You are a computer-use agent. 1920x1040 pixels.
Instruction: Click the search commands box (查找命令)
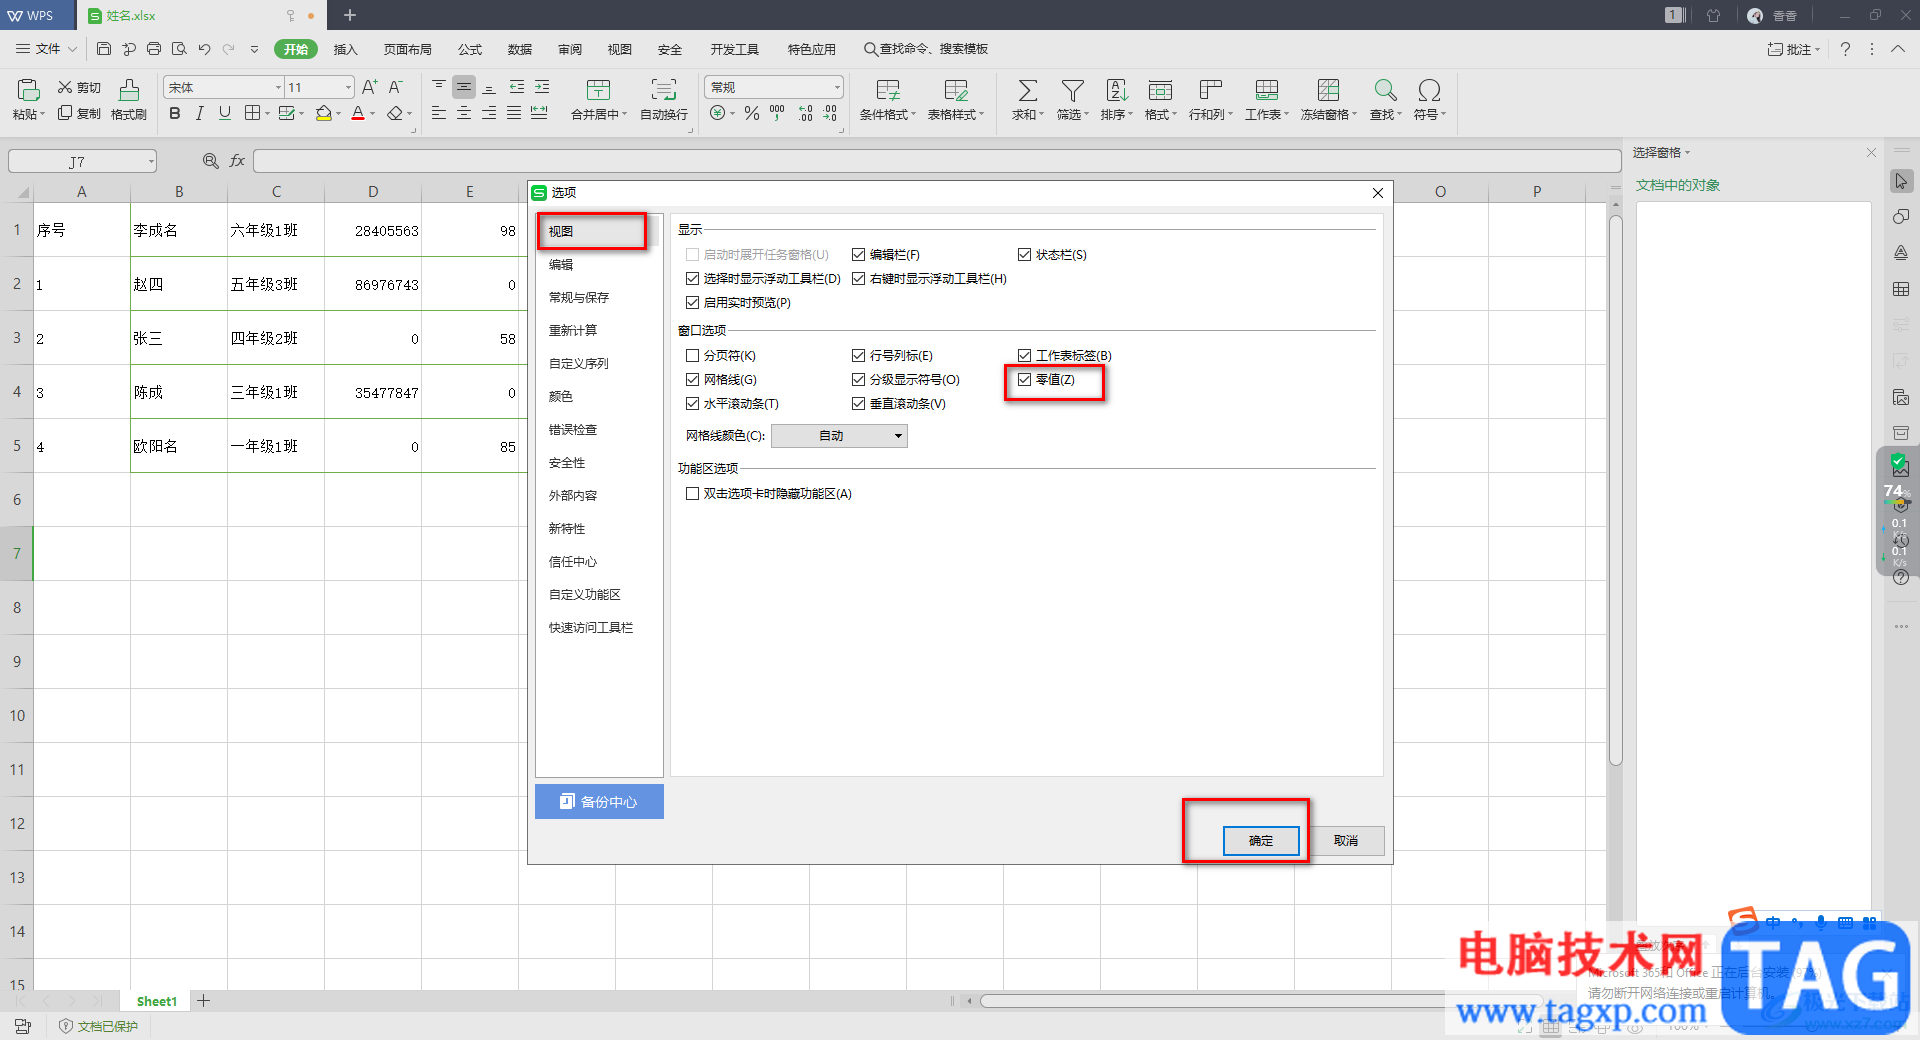click(x=926, y=49)
